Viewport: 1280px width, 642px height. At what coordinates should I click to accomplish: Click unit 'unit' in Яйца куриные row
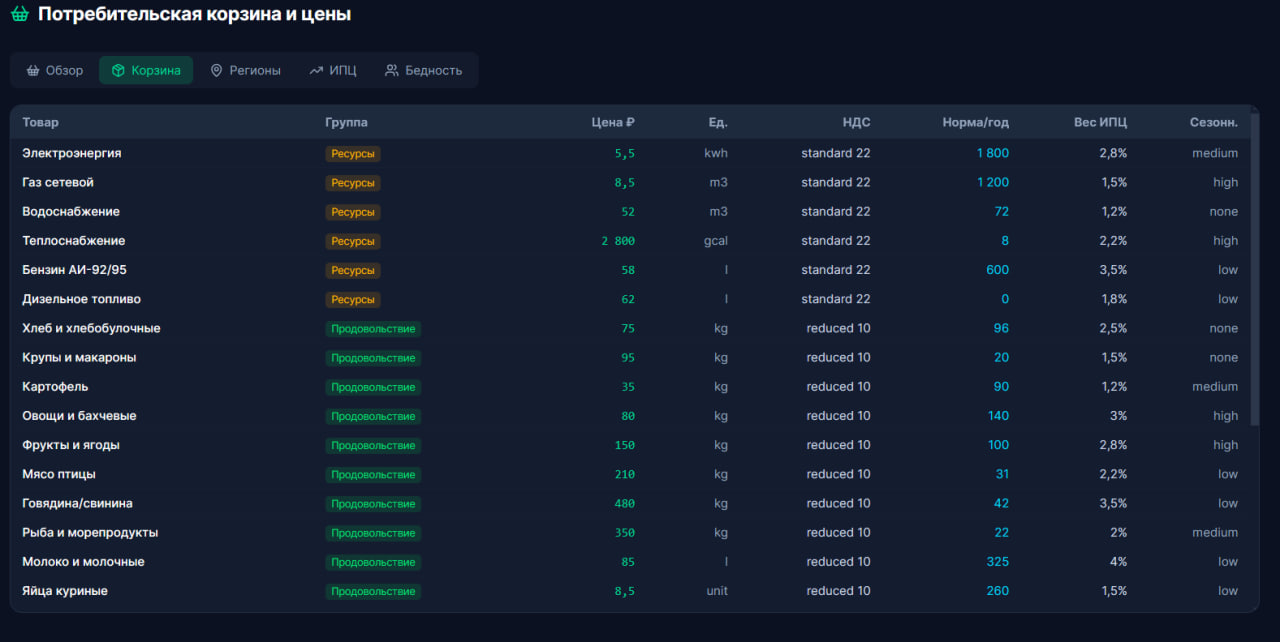717,591
